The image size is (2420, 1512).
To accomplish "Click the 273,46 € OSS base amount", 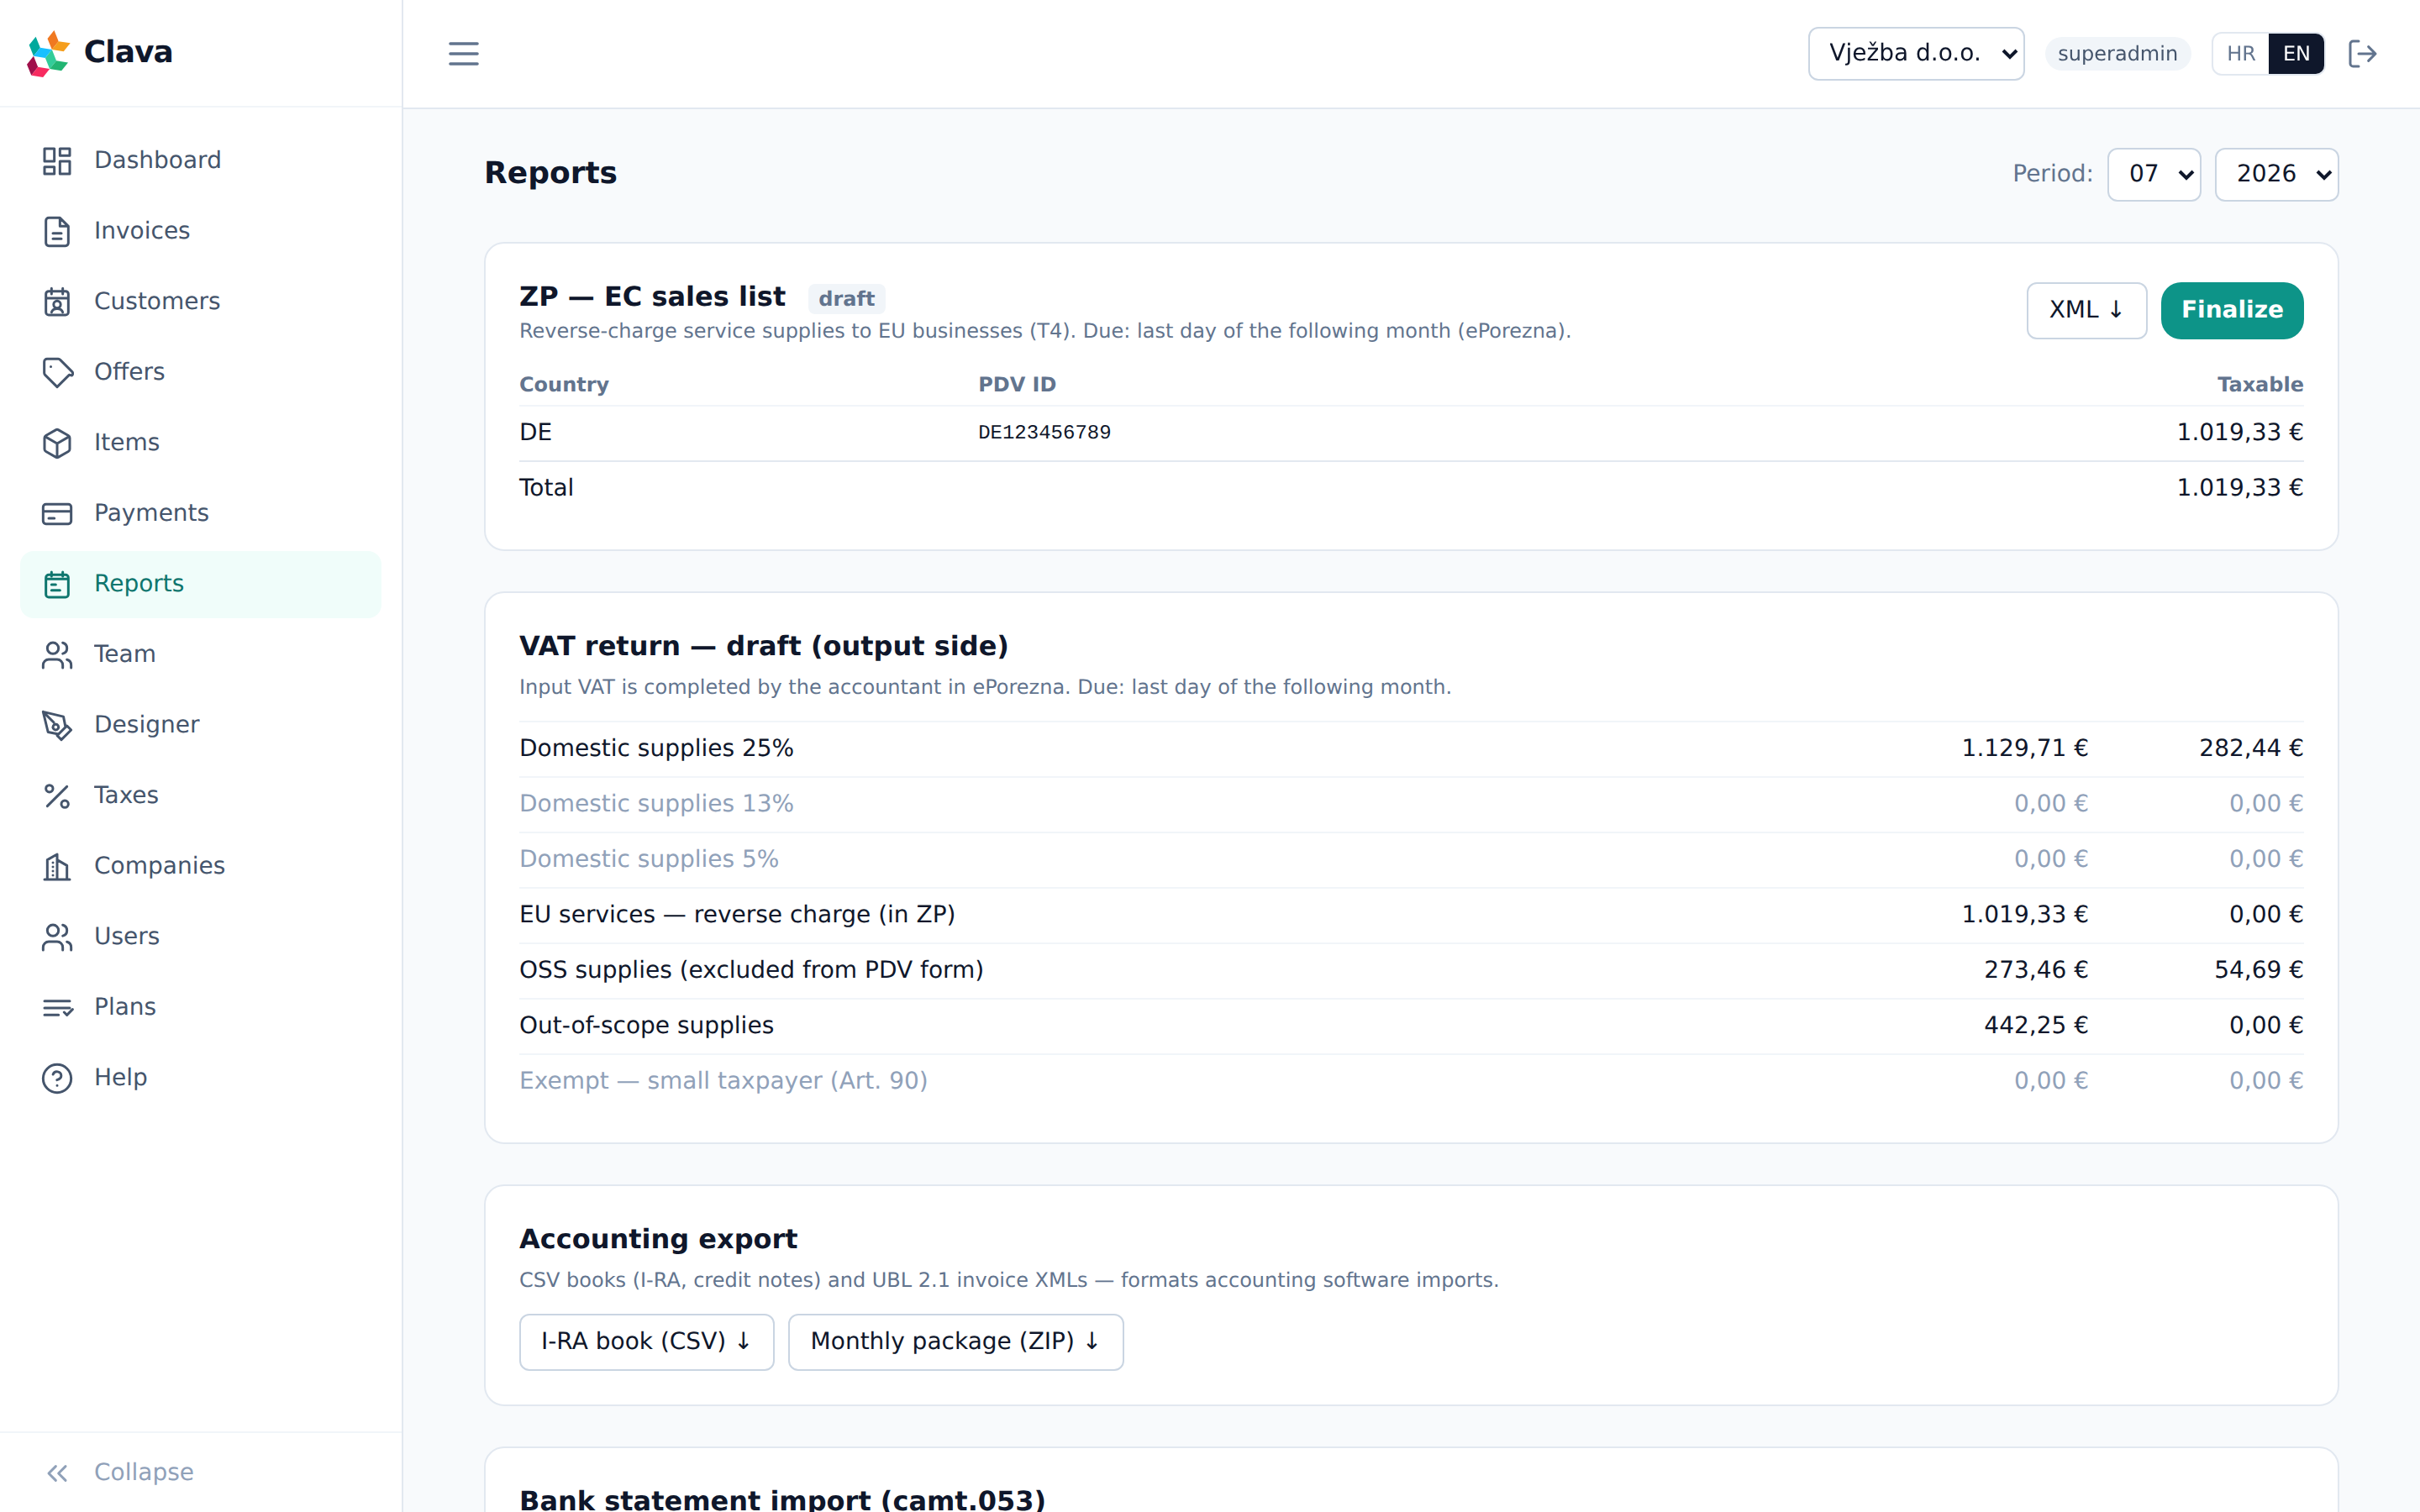I will pyautogui.click(x=2036, y=971).
